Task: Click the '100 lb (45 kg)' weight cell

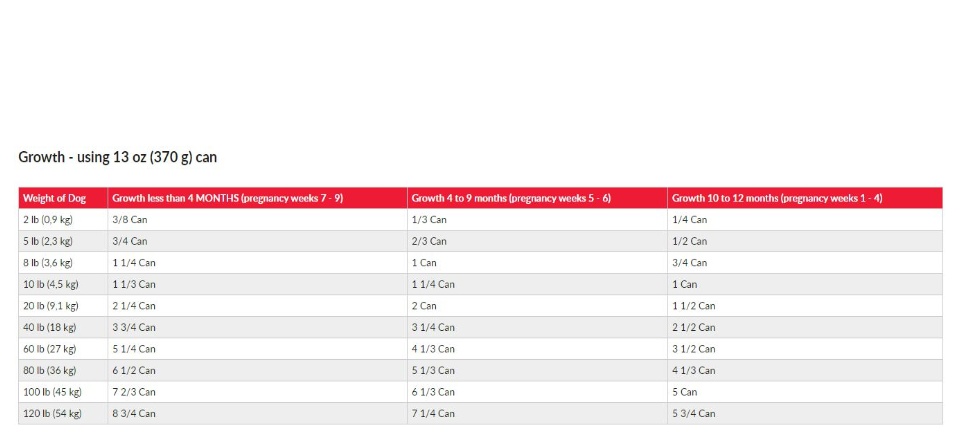Action: [52, 392]
